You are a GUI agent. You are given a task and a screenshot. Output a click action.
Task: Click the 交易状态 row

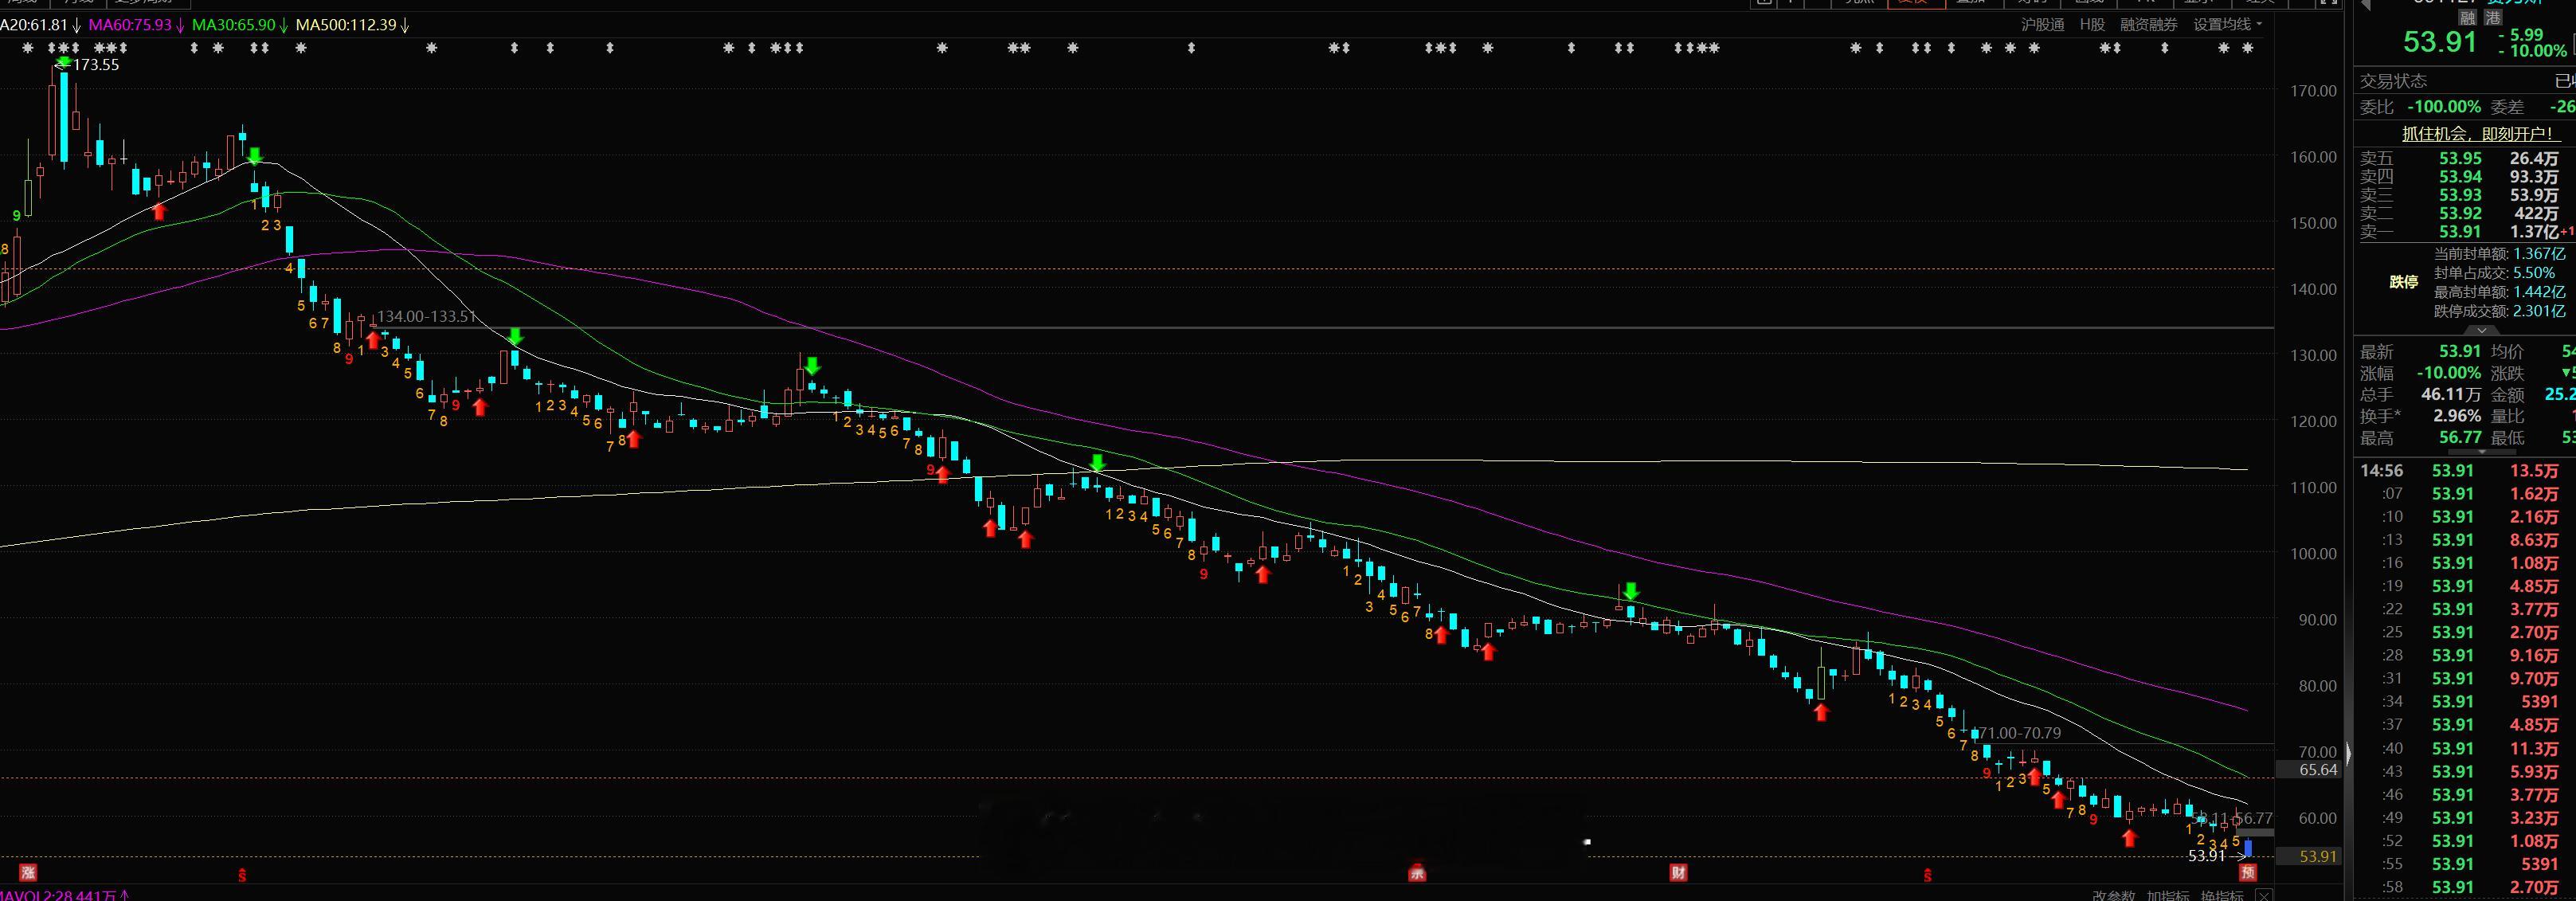(2466, 81)
